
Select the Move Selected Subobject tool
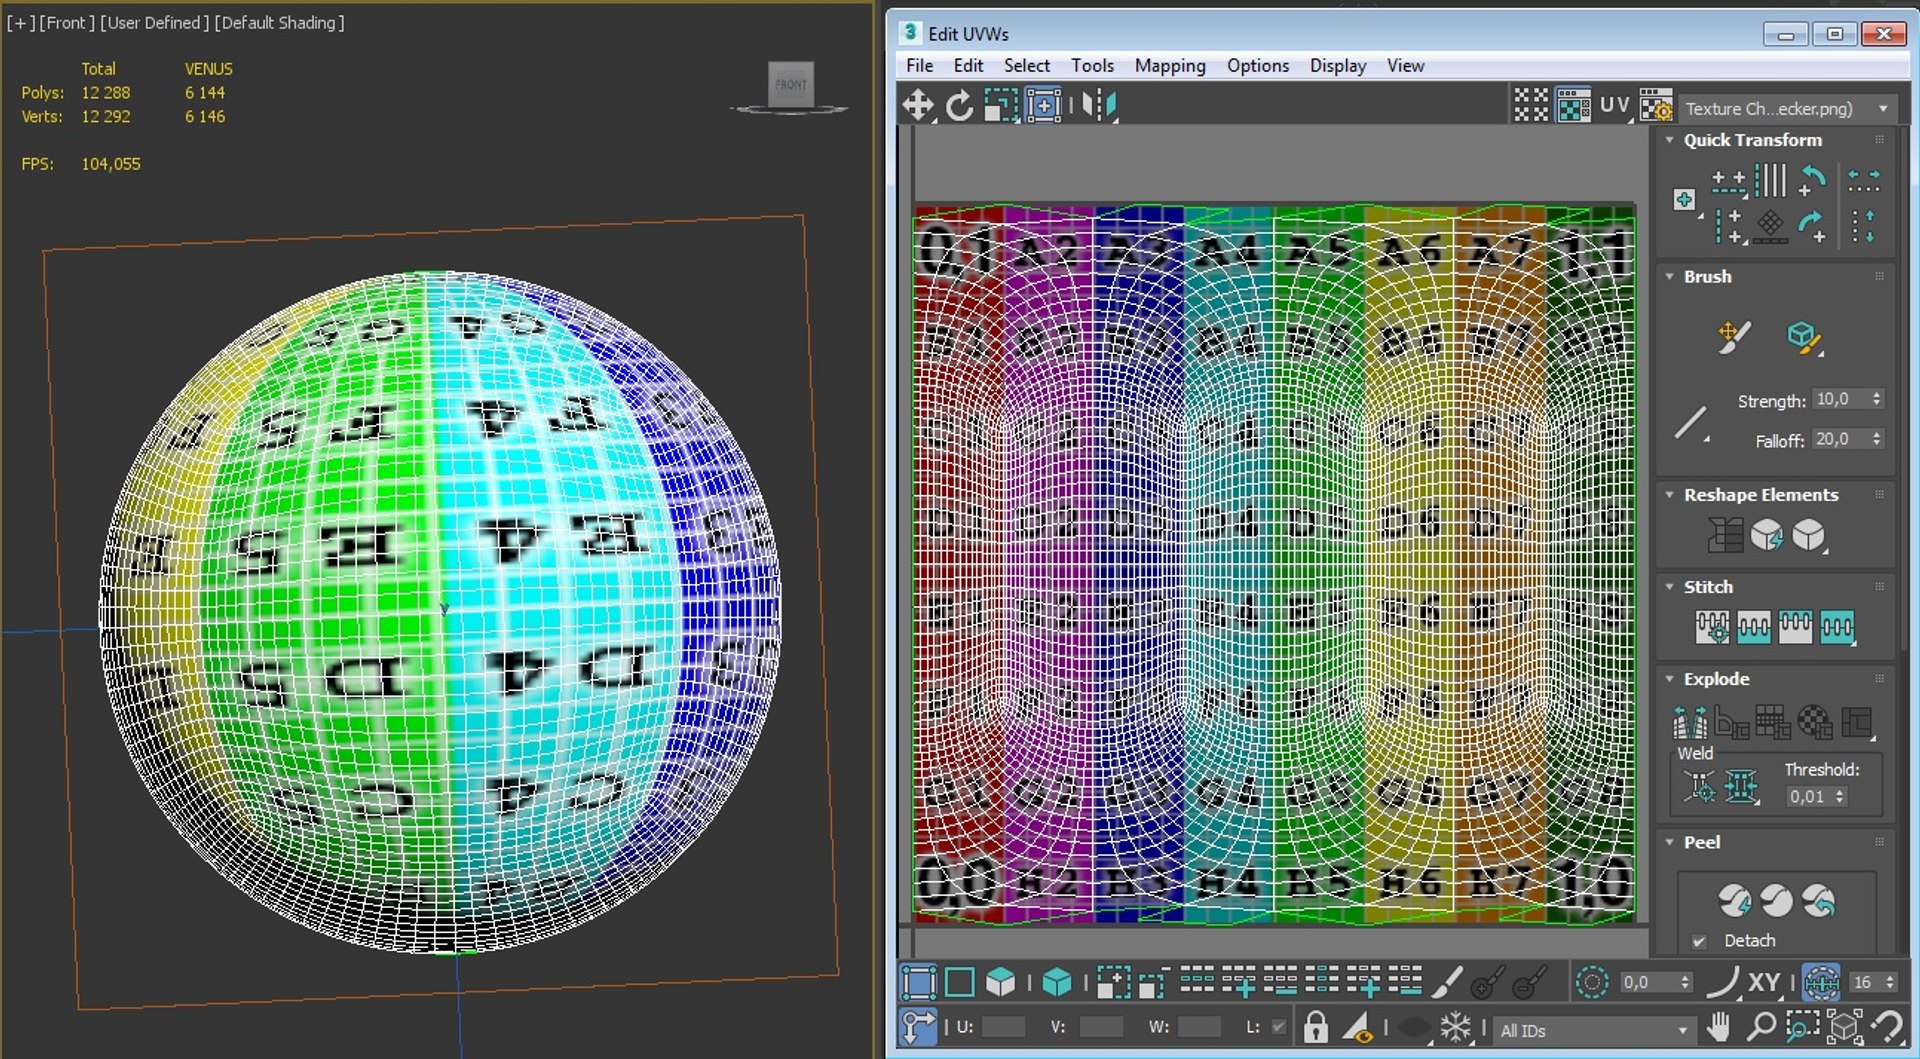coord(918,105)
